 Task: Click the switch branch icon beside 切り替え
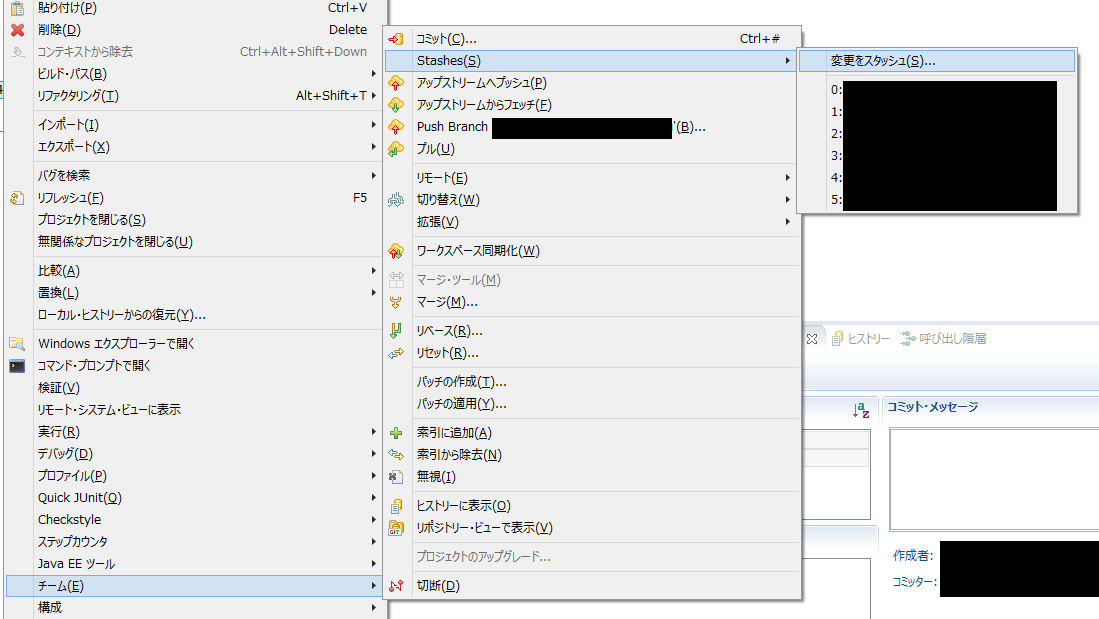[x=396, y=200]
